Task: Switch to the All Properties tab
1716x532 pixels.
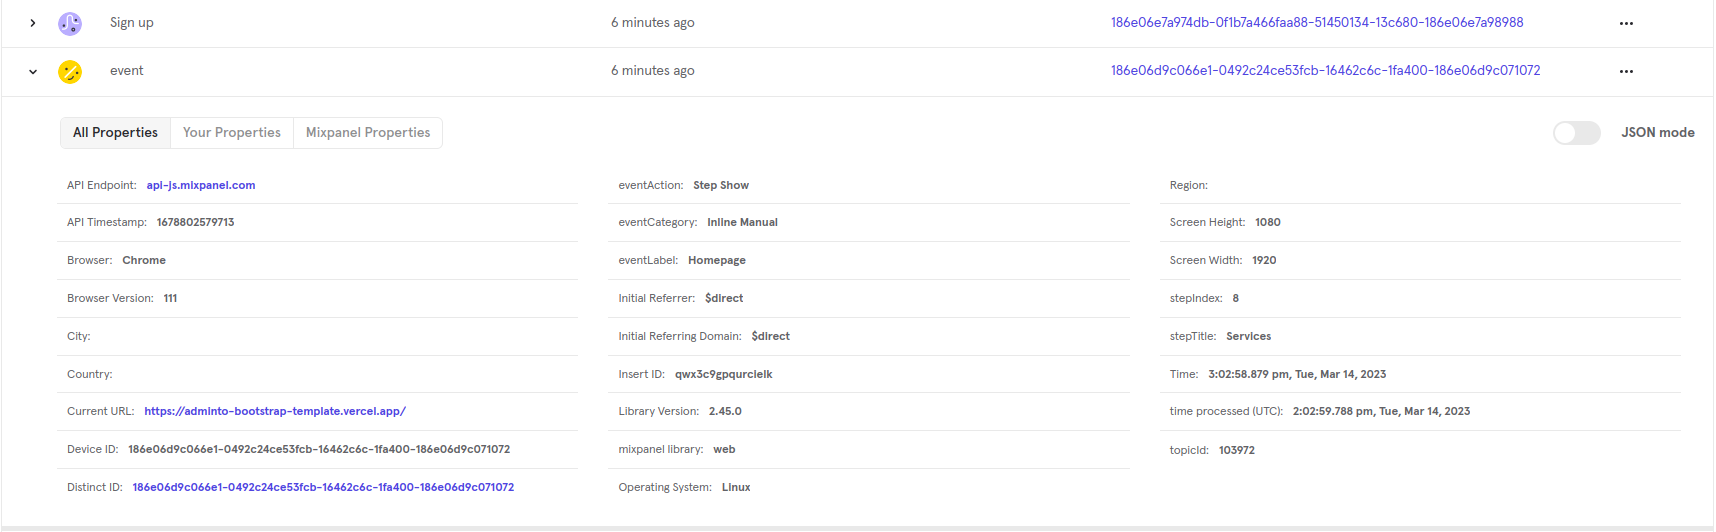Action: pyautogui.click(x=115, y=133)
